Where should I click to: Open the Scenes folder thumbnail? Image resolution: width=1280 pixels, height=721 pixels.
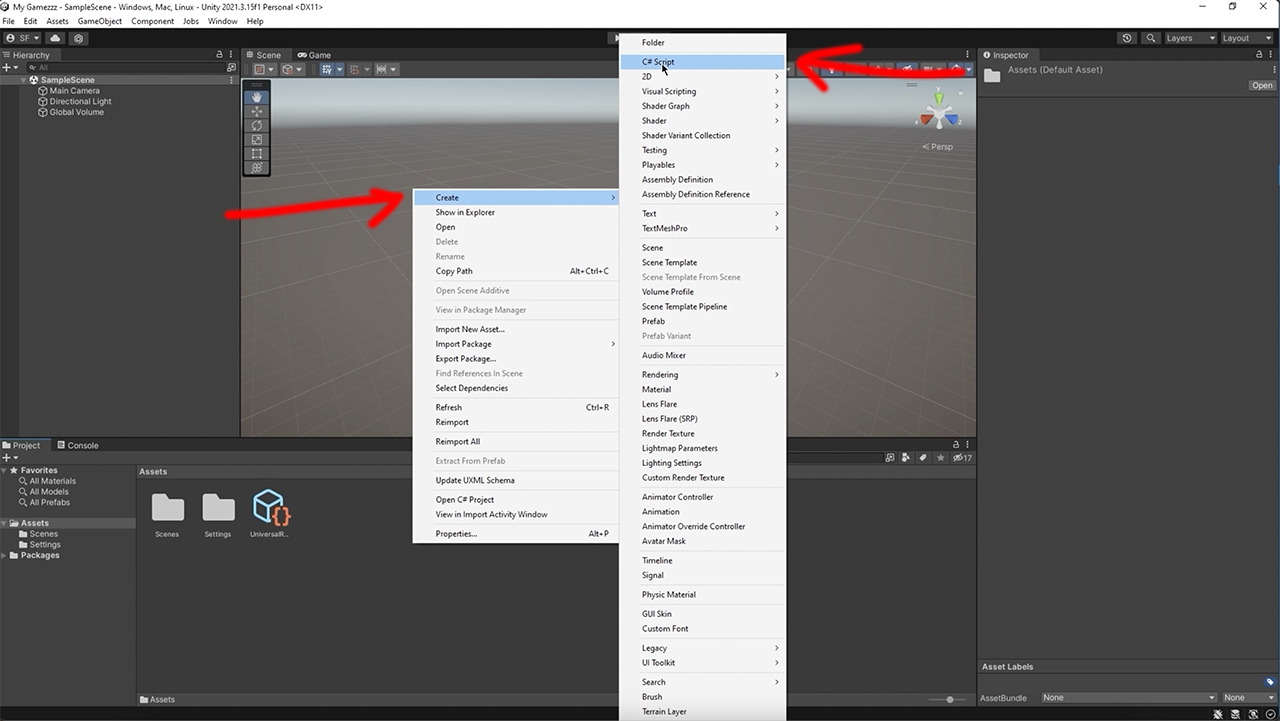pos(167,514)
